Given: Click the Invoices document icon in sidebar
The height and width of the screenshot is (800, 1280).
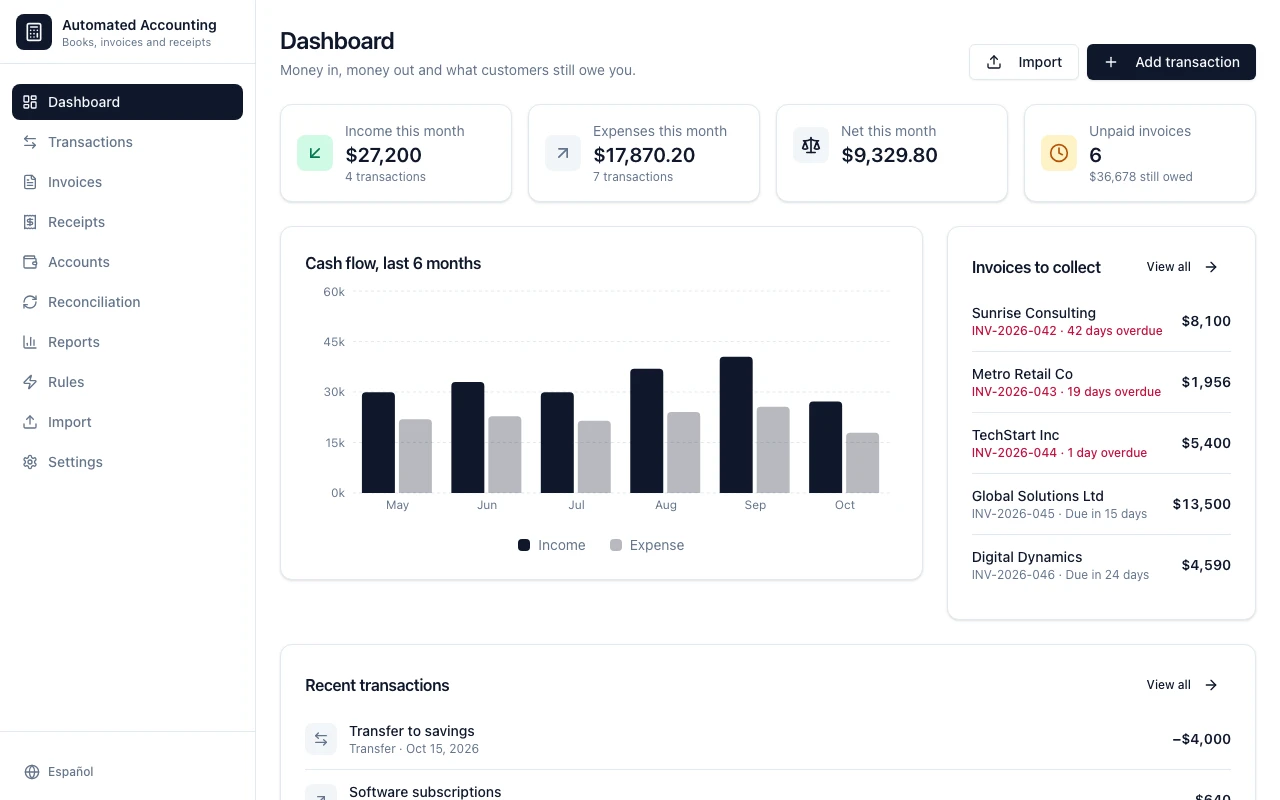Looking at the screenshot, I should [30, 182].
